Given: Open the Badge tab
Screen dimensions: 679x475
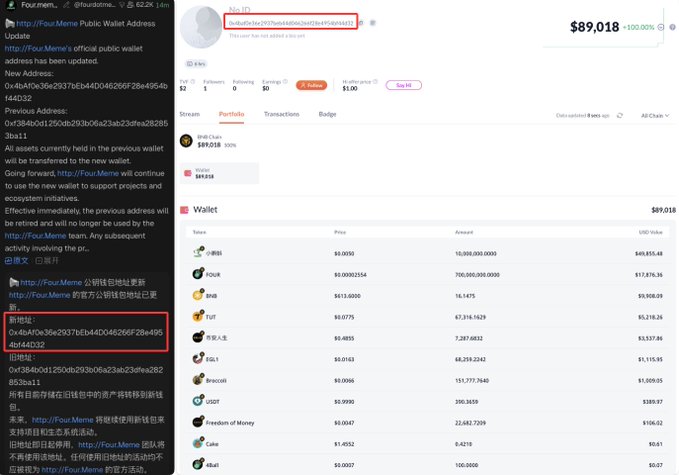Looking at the screenshot, I should 327,114.
